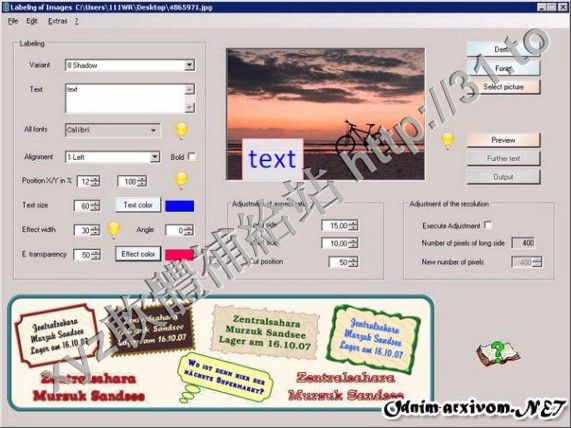
Task: Click the Angle stepper showing 0
Action: pyautogui.click(x=179, y=230)
